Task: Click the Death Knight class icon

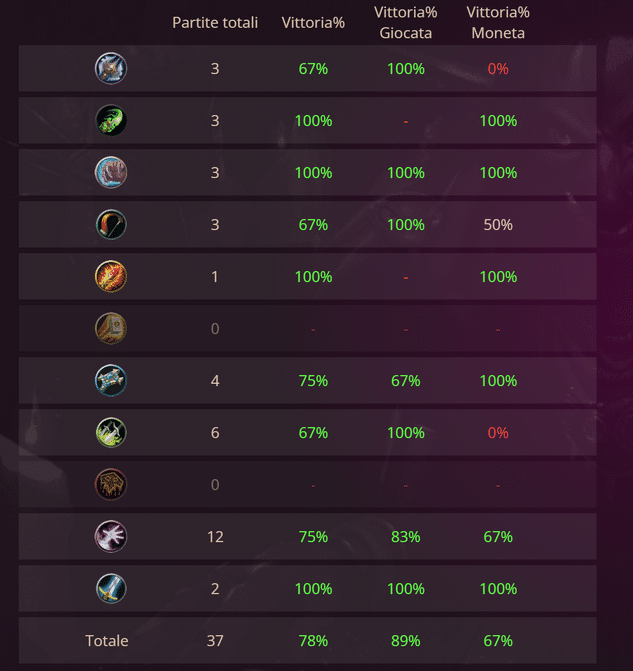Action: (x=110, y=69)
